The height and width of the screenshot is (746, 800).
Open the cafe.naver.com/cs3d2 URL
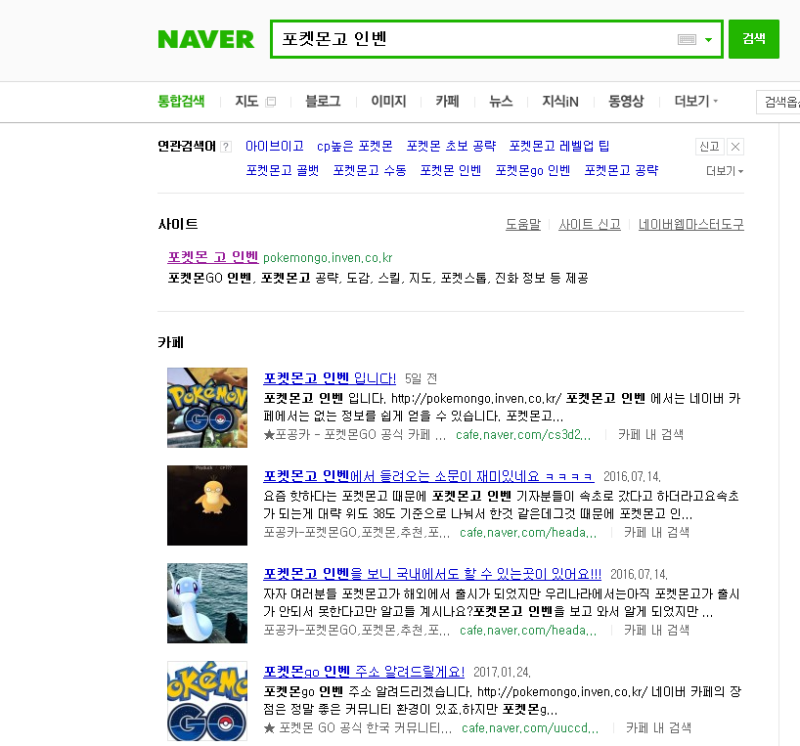click(523, 435)
